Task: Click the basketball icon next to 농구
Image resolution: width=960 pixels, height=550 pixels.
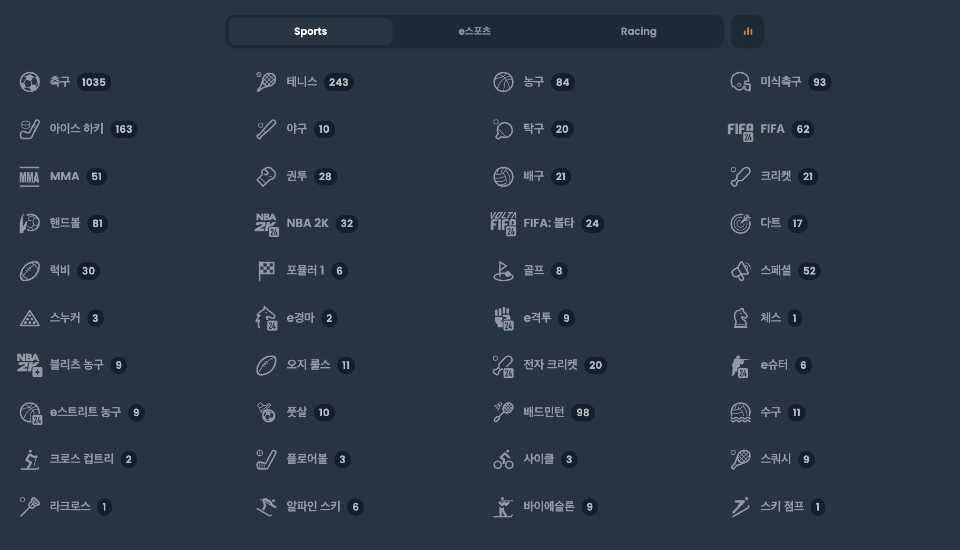Action: (503, 82)
